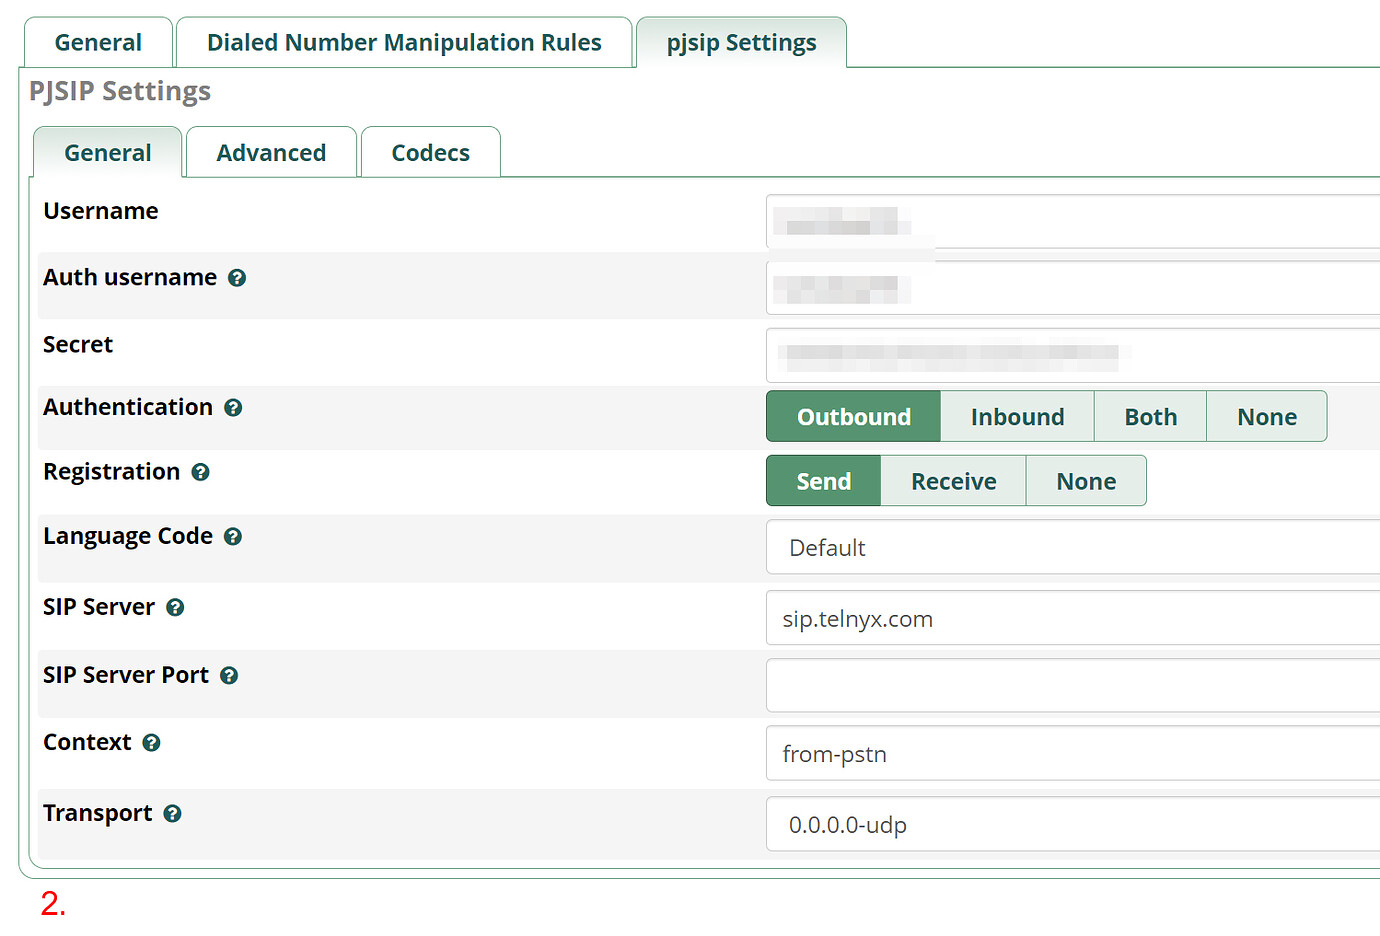Select None for Authentication

coord(1266,417)
